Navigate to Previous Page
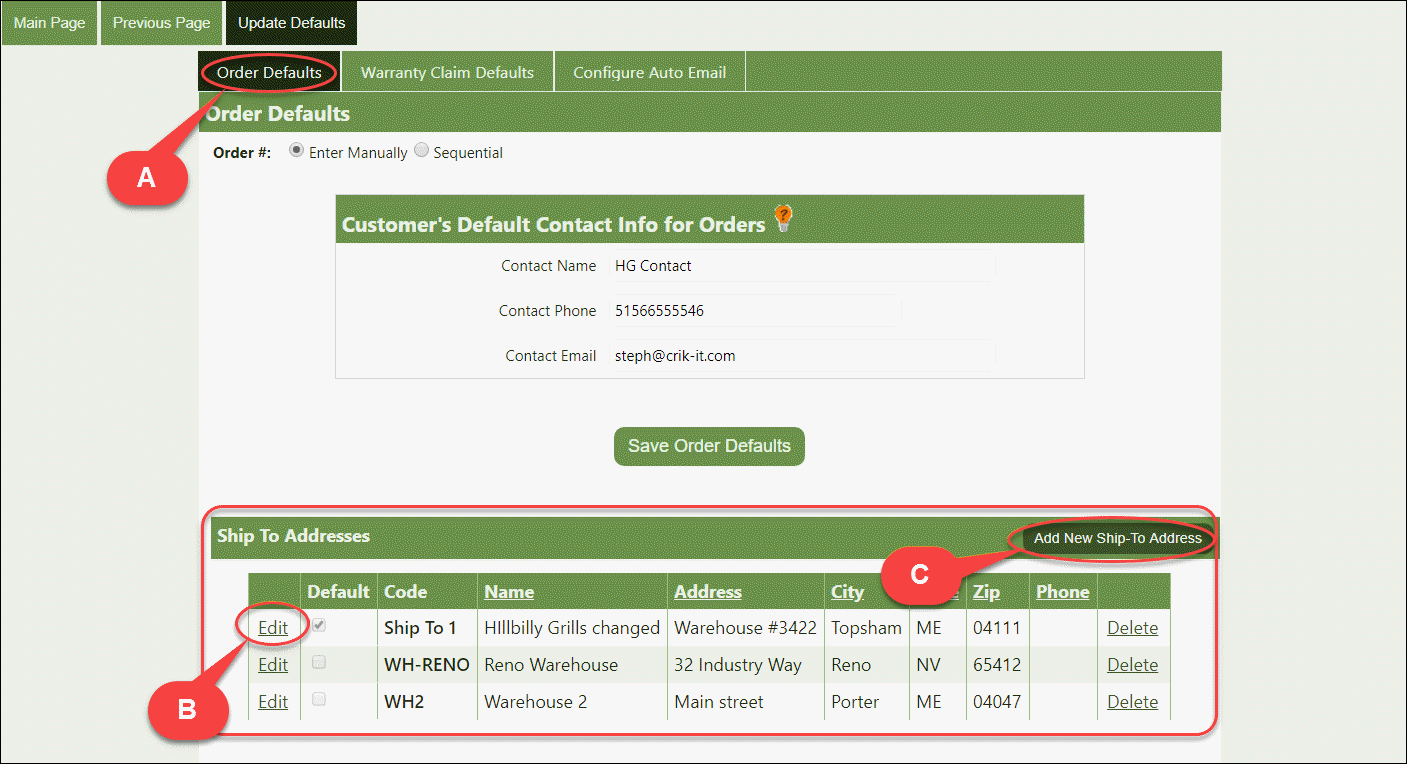 point(161,23)
